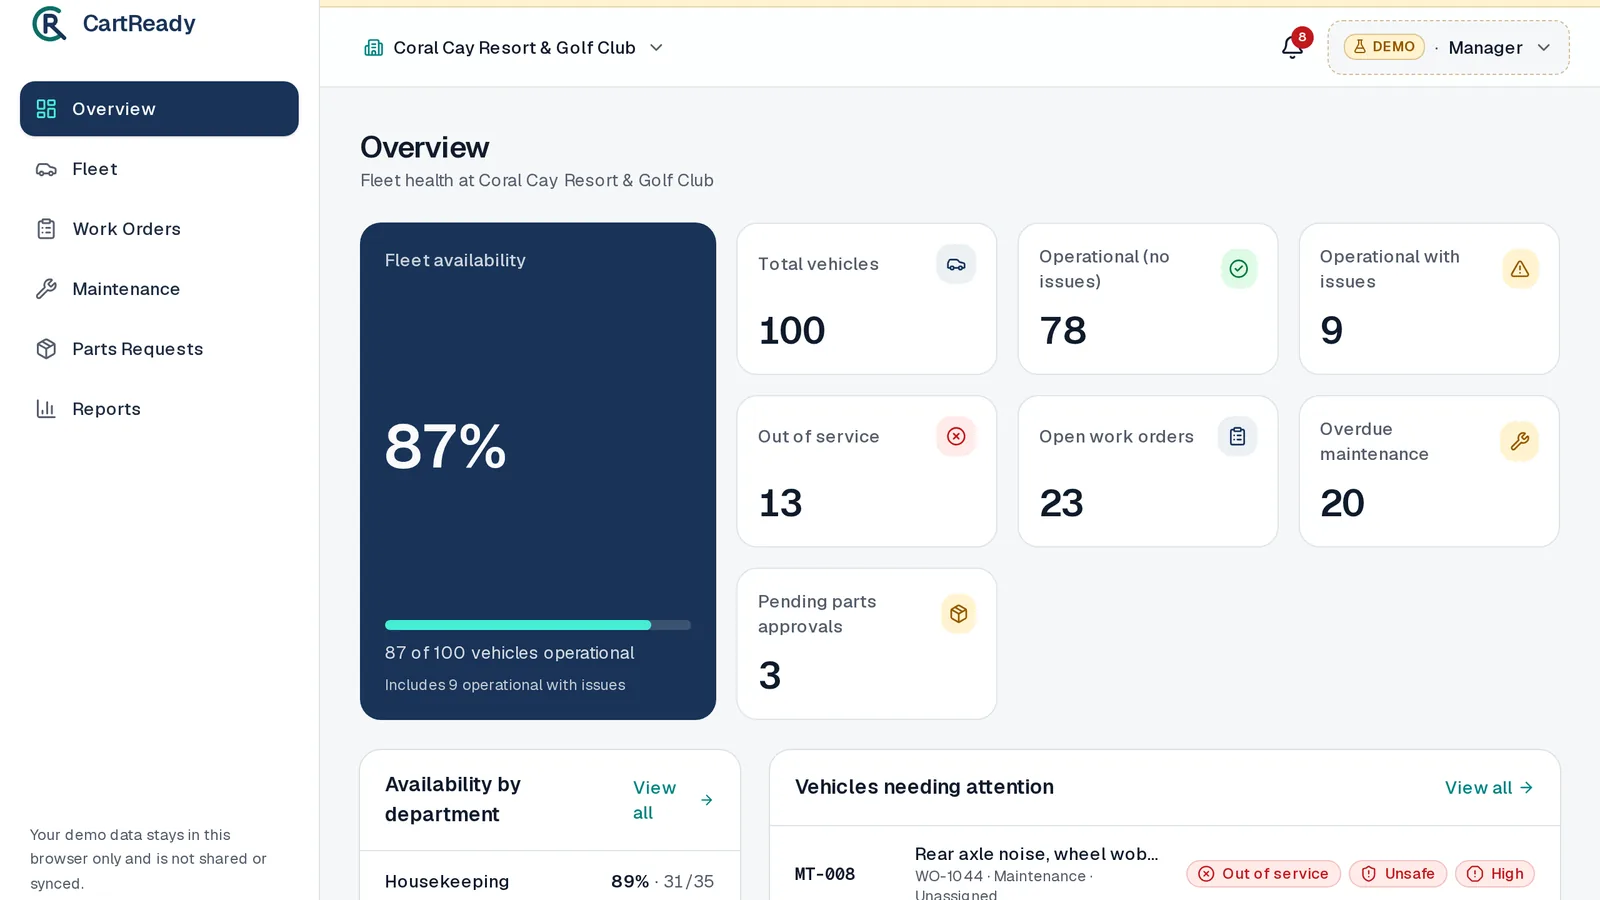Click the Unsafe tag on MT-008
The height and width of the screenshot is (900, 1600).
point(1398,874)
